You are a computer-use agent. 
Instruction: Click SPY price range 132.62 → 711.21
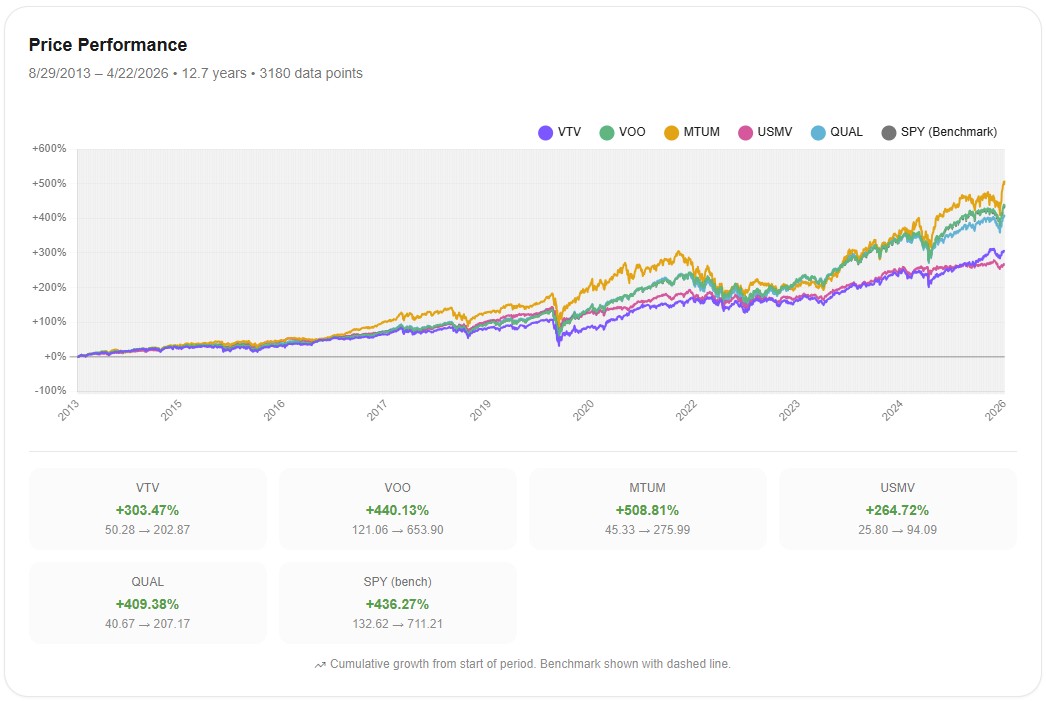pyautogui.click(x=398, y=624)
